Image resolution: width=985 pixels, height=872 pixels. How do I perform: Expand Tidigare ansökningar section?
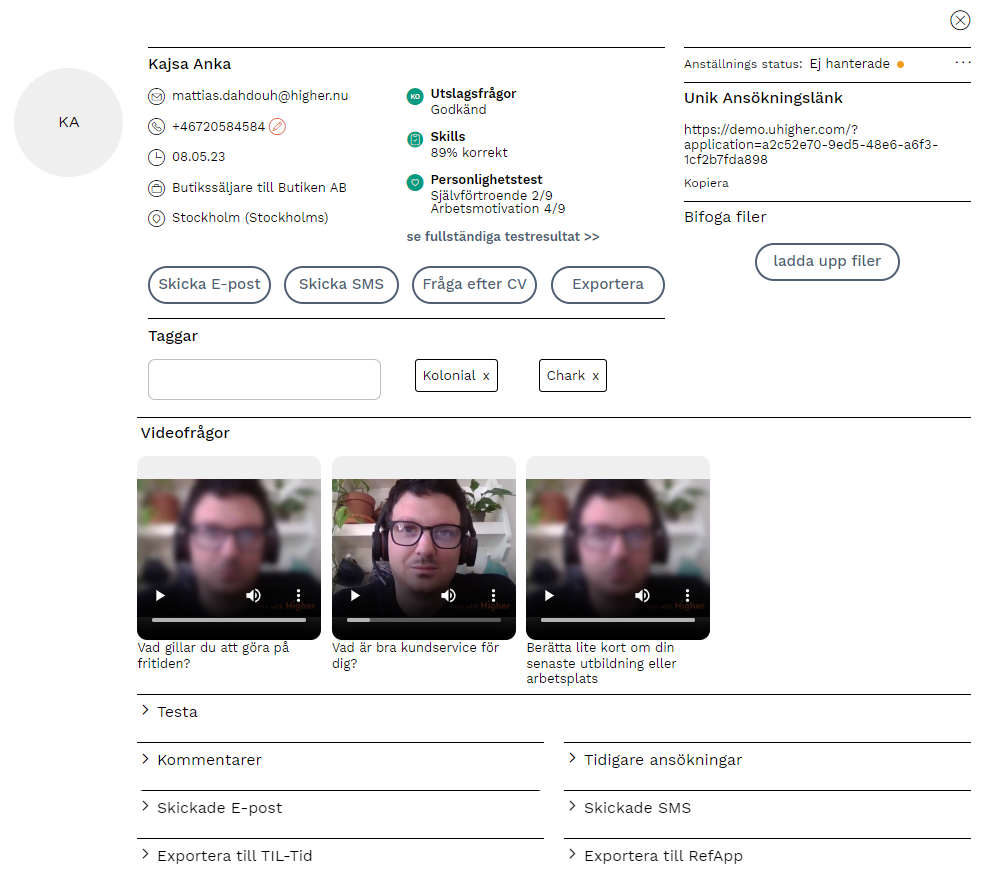click(662, 760)
